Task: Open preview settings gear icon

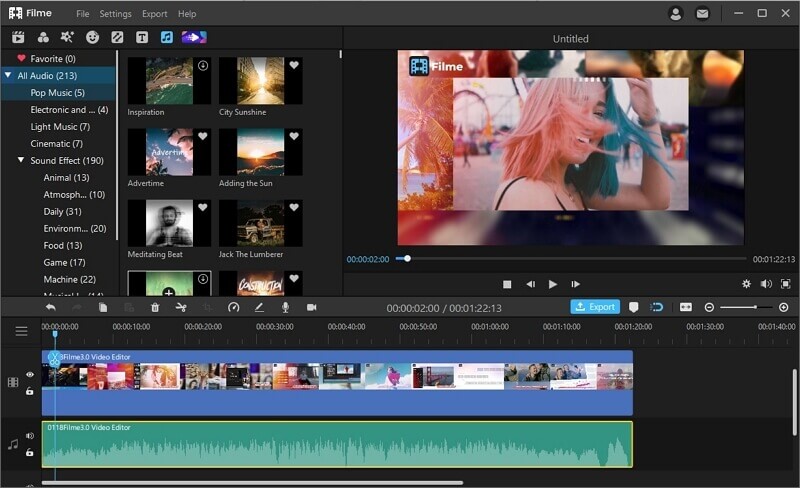Action: 746,284
